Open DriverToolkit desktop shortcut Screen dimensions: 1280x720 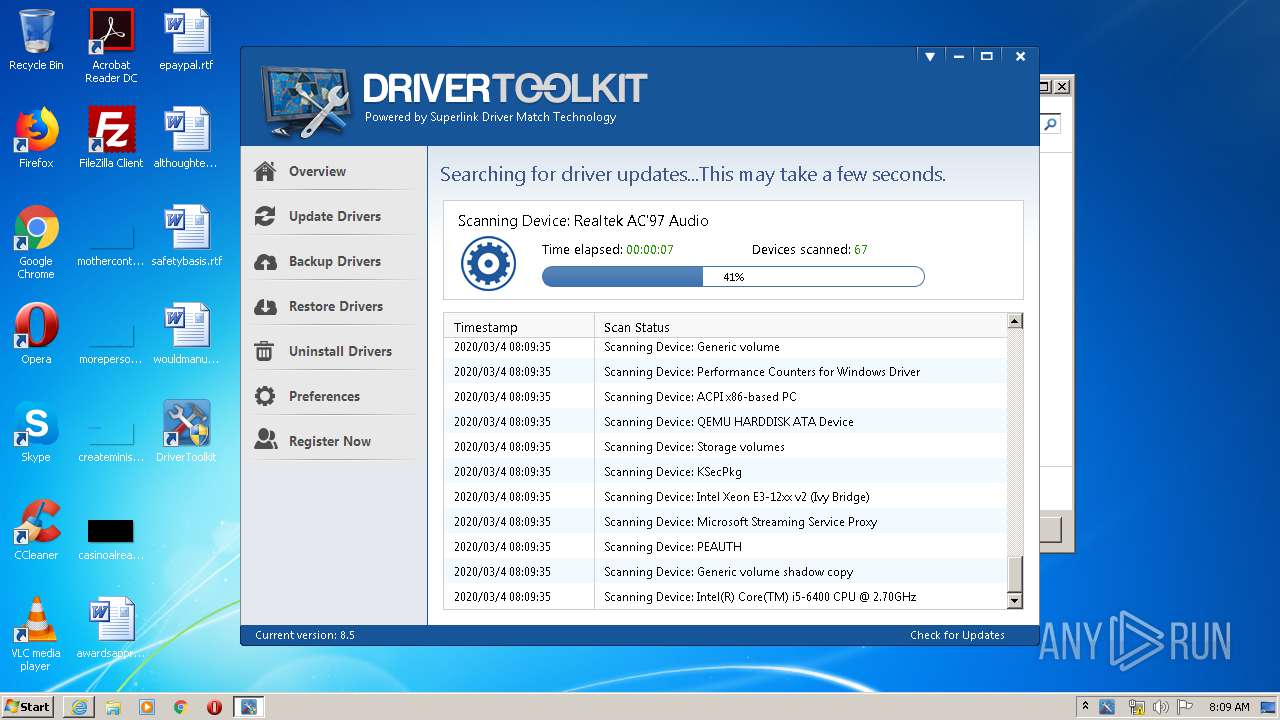pyautogui.click(x=187, y=432)
